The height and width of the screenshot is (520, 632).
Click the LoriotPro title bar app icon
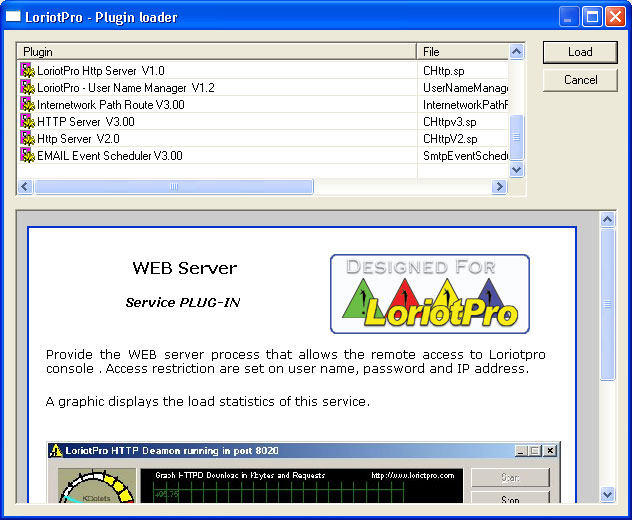pos(14,17)
